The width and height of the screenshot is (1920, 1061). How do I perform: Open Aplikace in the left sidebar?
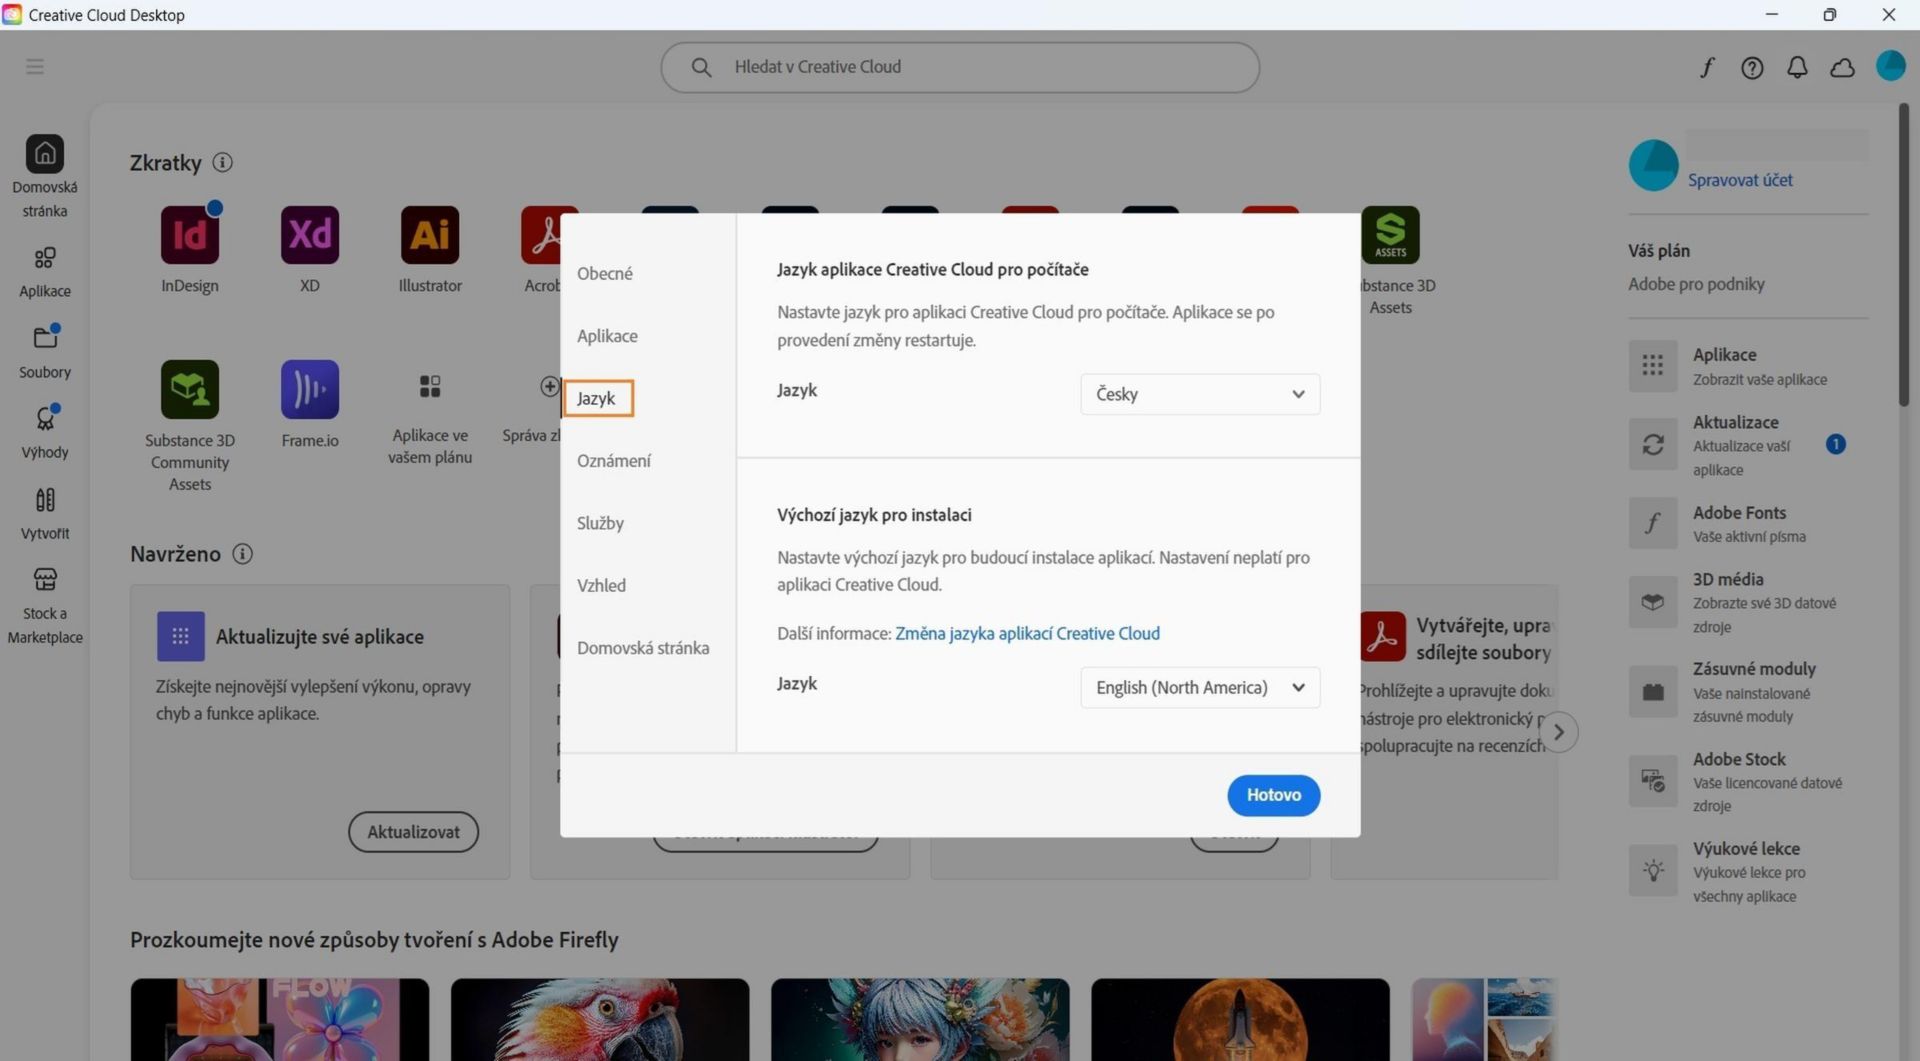45,272
